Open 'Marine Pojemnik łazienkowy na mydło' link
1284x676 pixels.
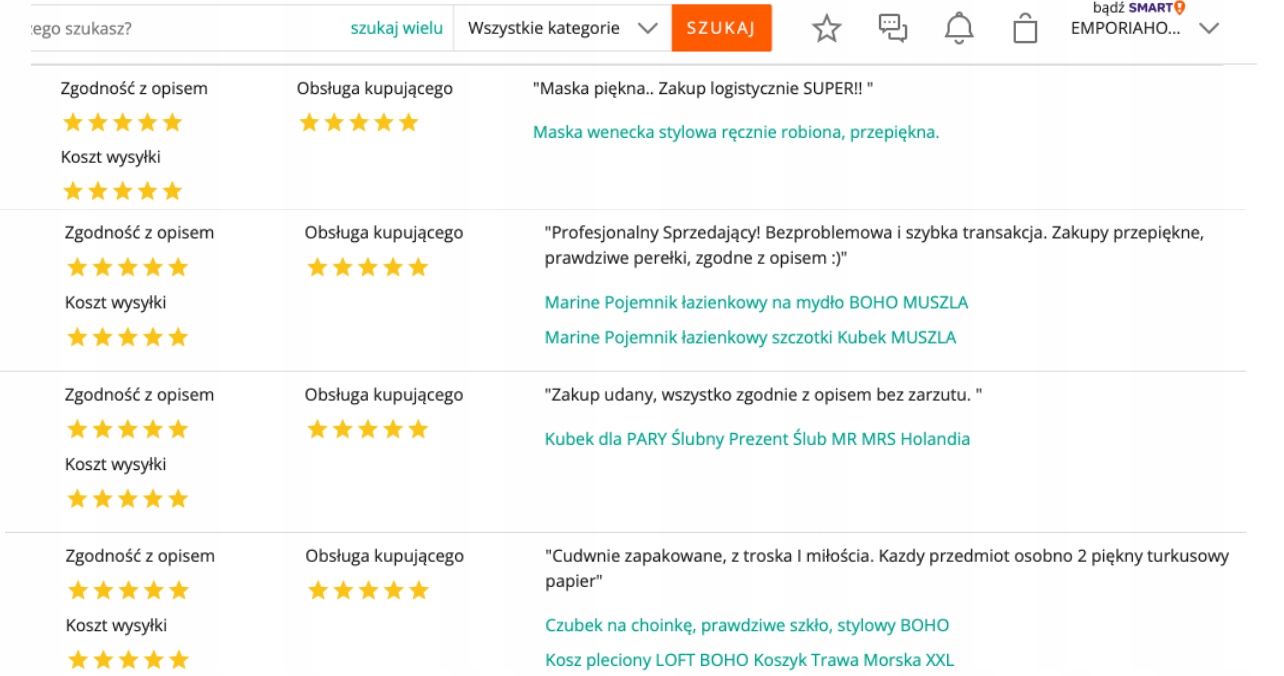[756, 302]
